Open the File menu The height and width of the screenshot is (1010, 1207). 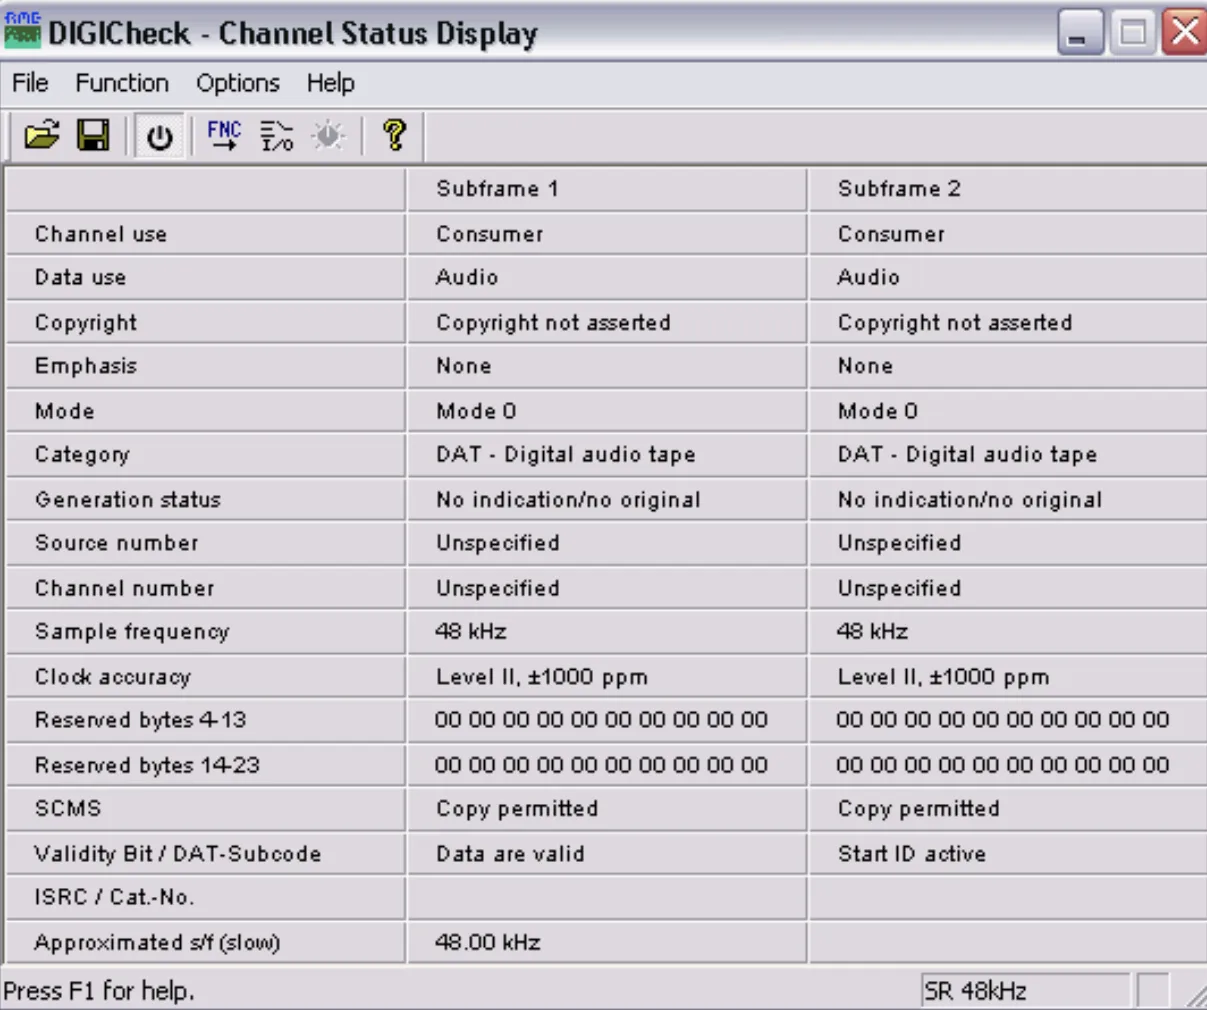pos(30,83)
